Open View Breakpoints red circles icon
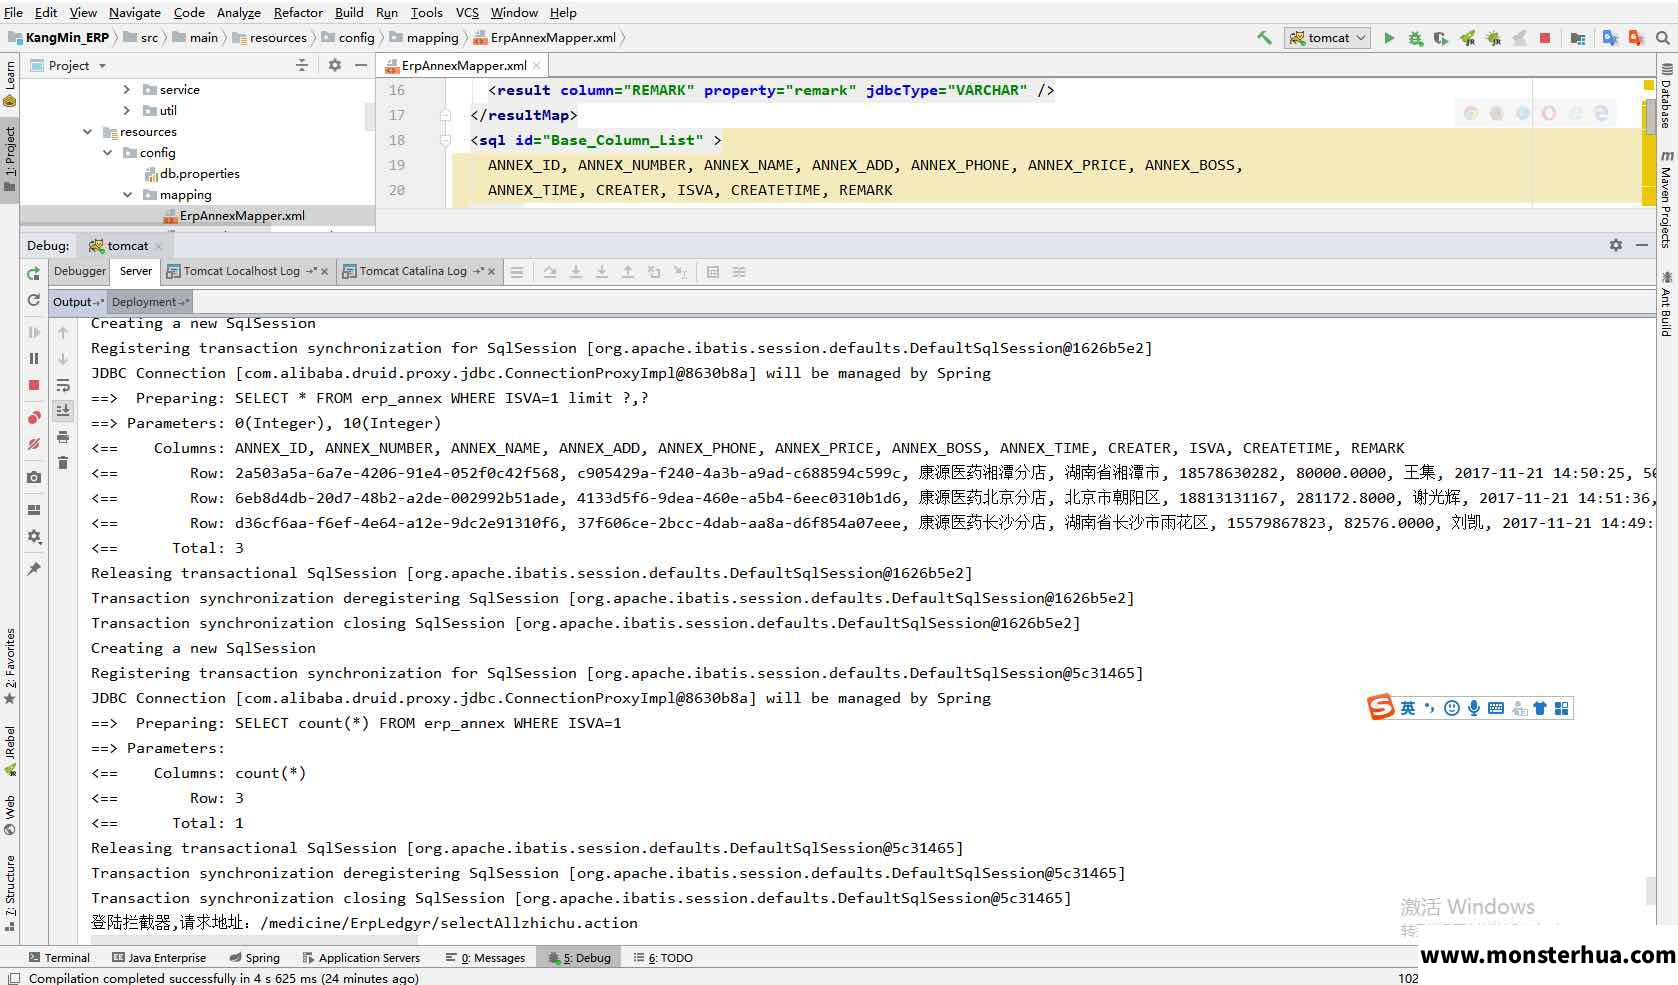The width and height of the screenshot is (1678, 985). pyautogui.click(x=33, y=417)
